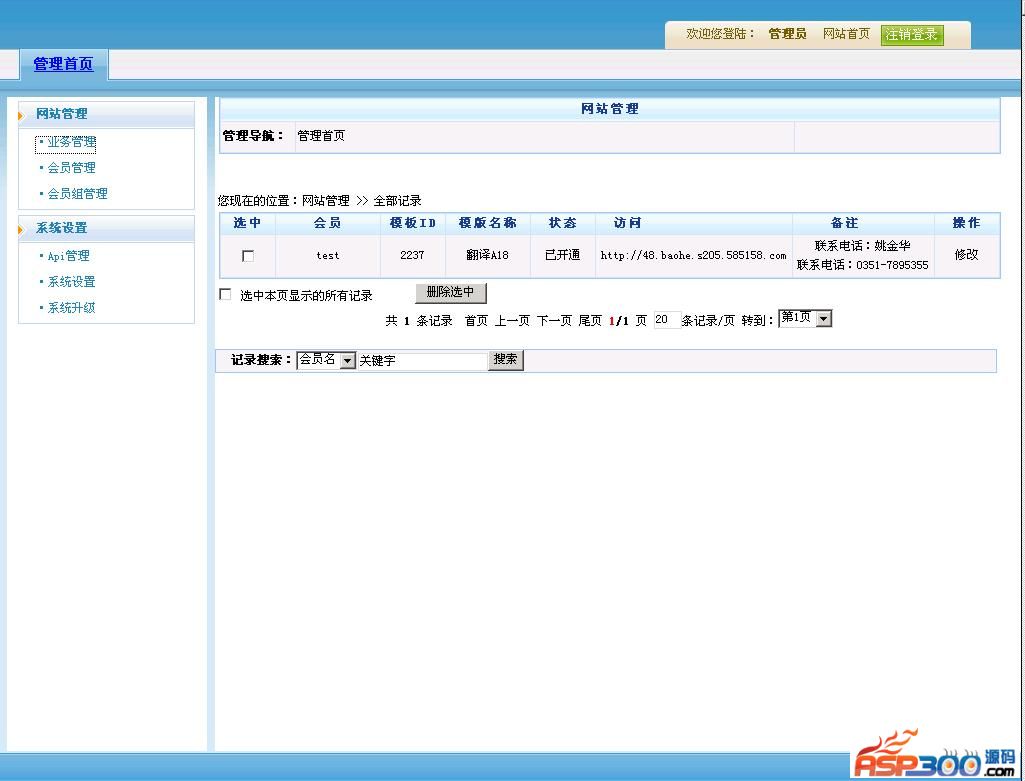
Task: Click the 上一页 pagination link
Action: tap(512, 320)
